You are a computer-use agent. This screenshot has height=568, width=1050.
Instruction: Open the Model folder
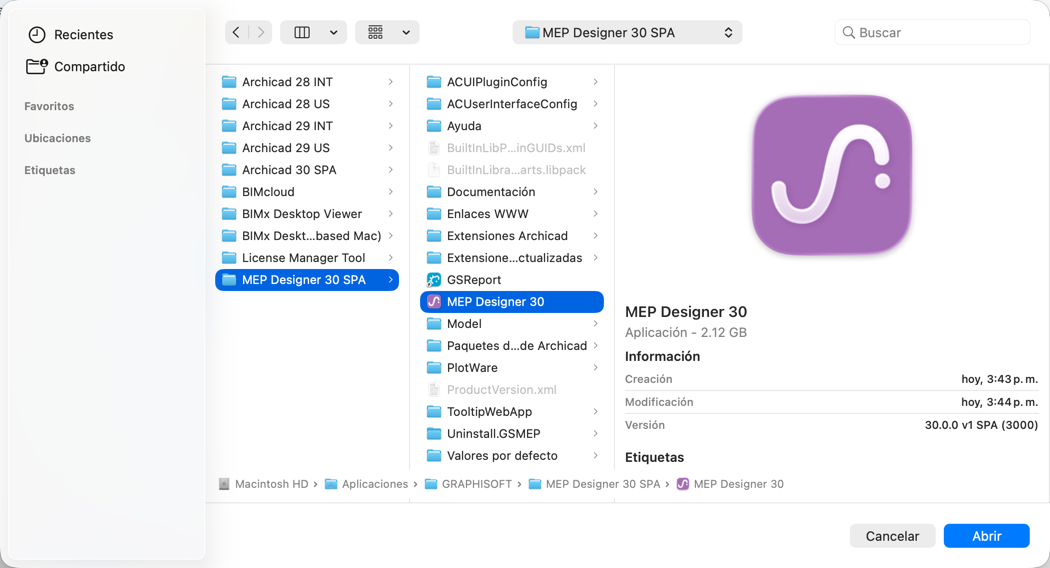[512, 324]
